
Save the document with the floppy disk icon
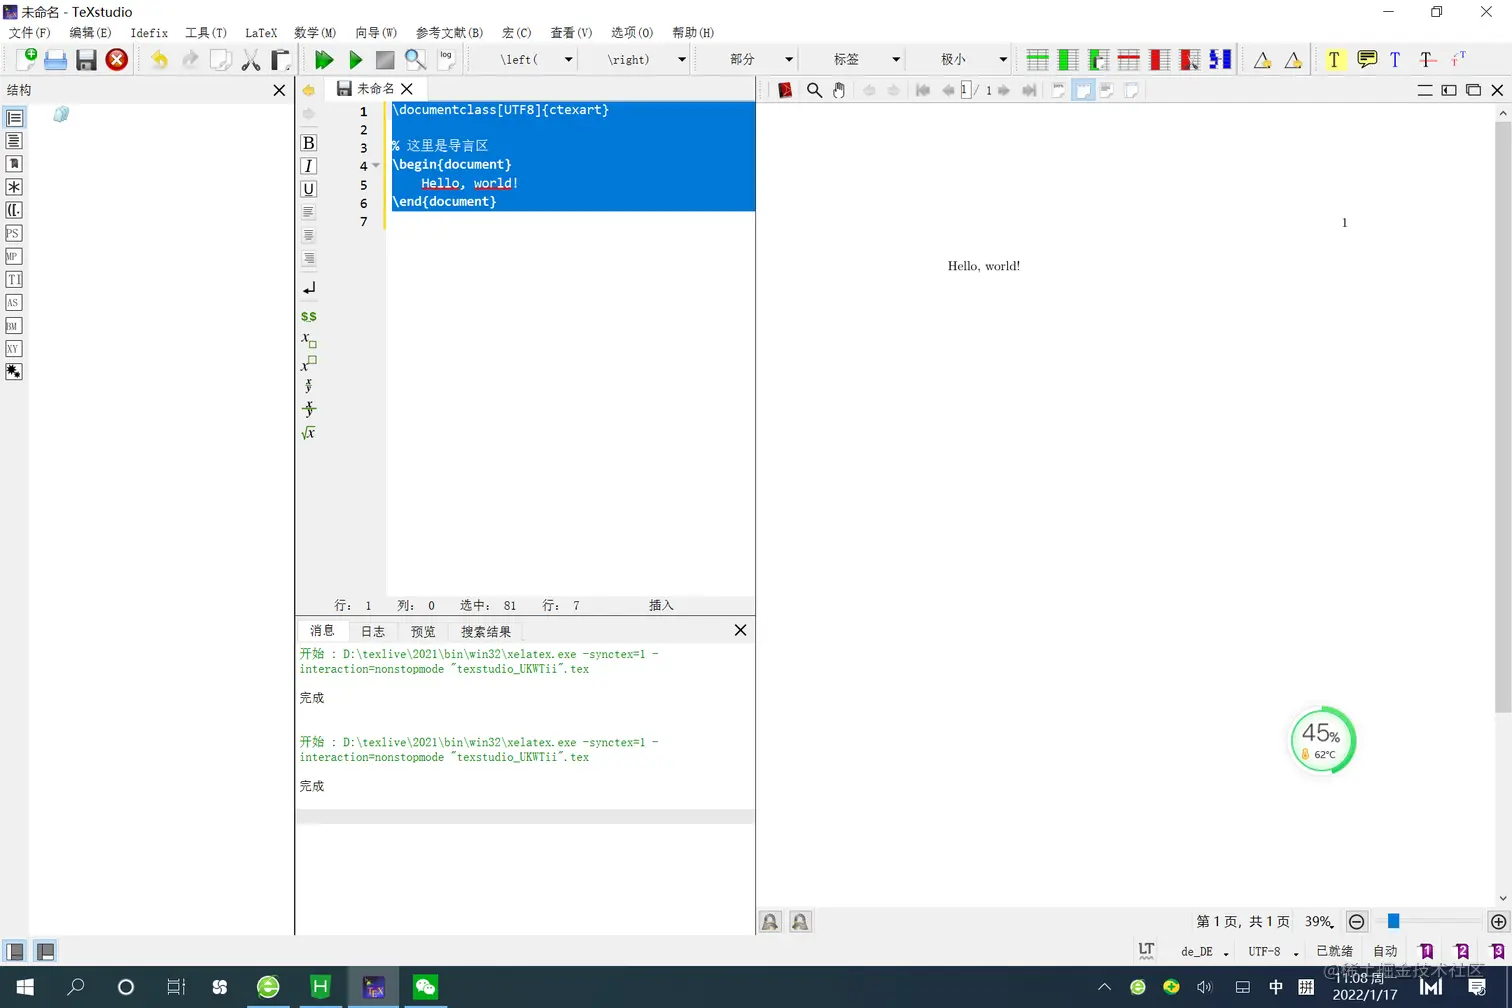(x=86, y=60)
